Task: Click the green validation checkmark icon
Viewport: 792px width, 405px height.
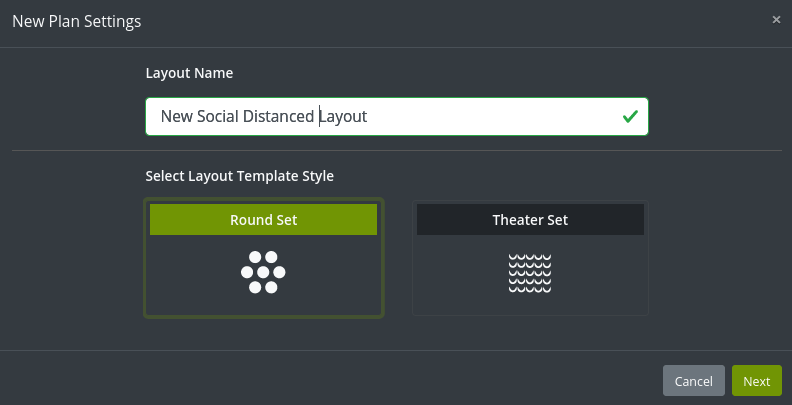Action: pyautogui.click(x=630, y=117)
